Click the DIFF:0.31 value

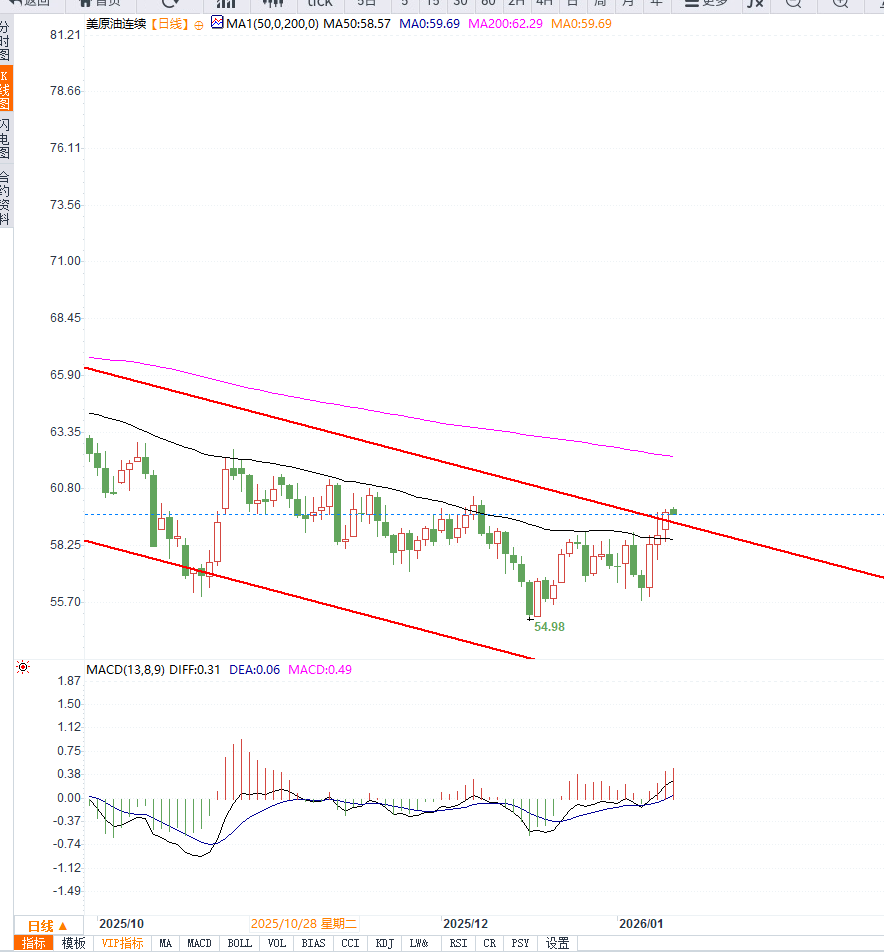coord(194,670)
